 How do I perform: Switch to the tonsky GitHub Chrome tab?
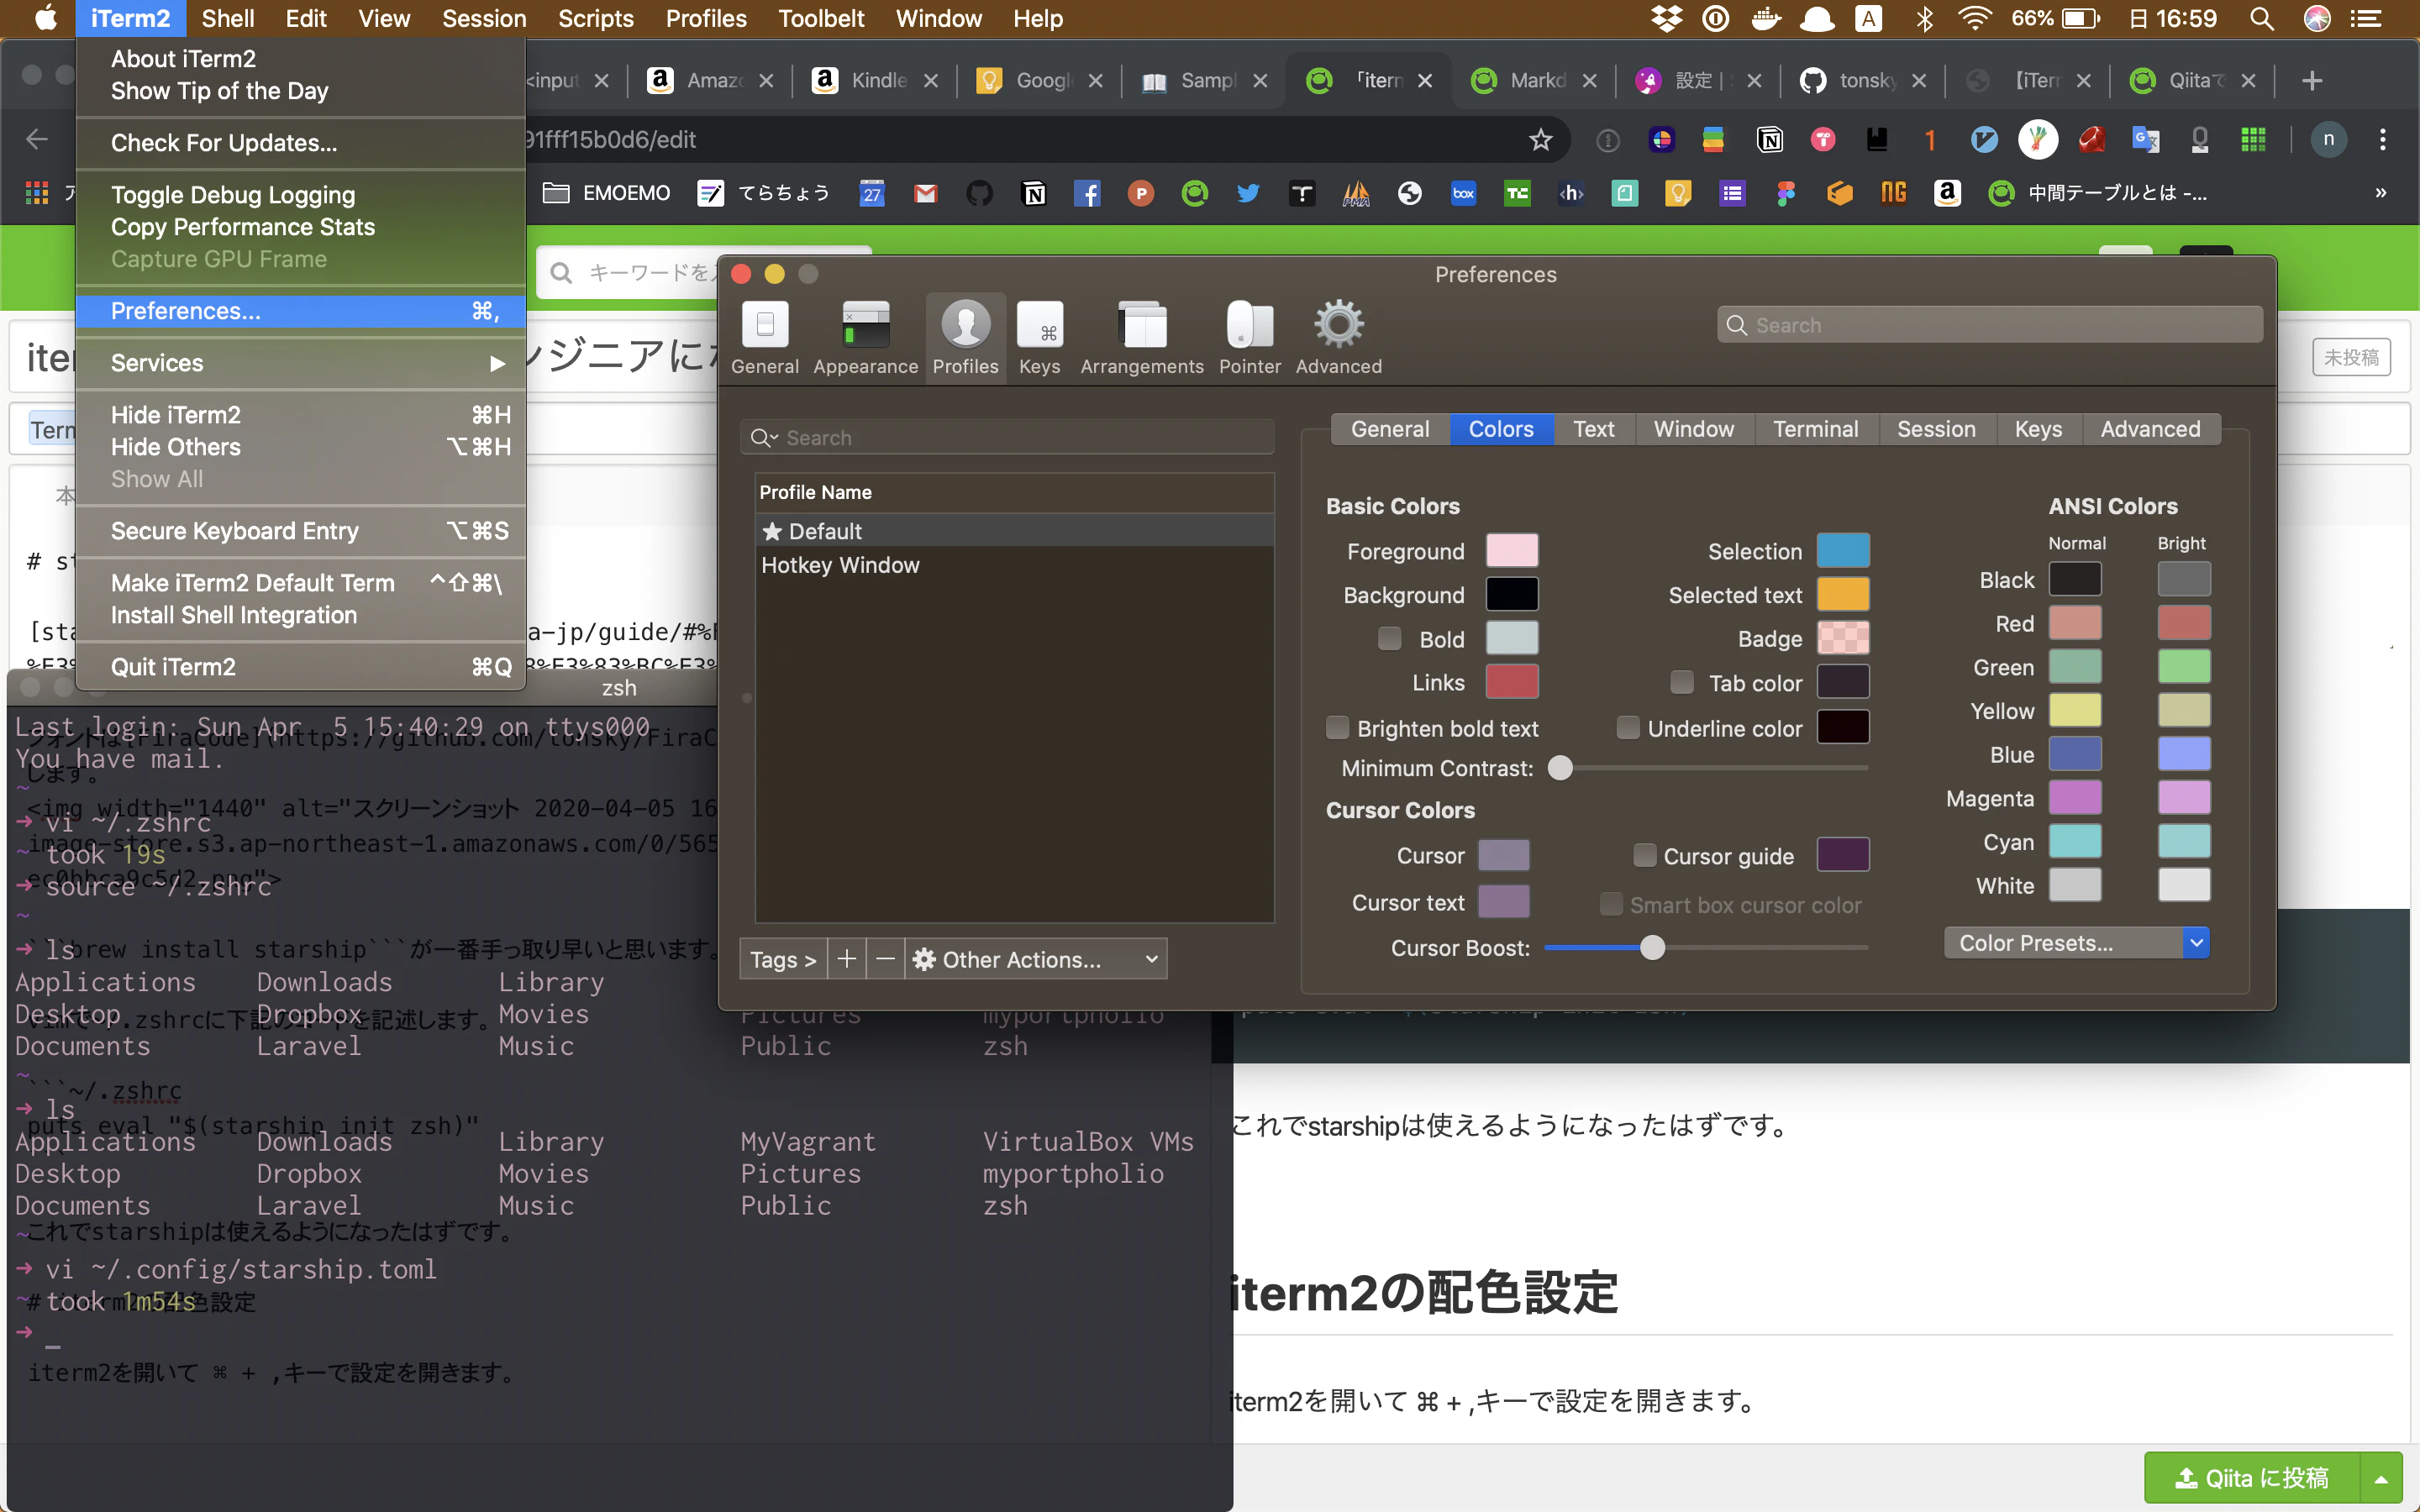click(1863, 81)
